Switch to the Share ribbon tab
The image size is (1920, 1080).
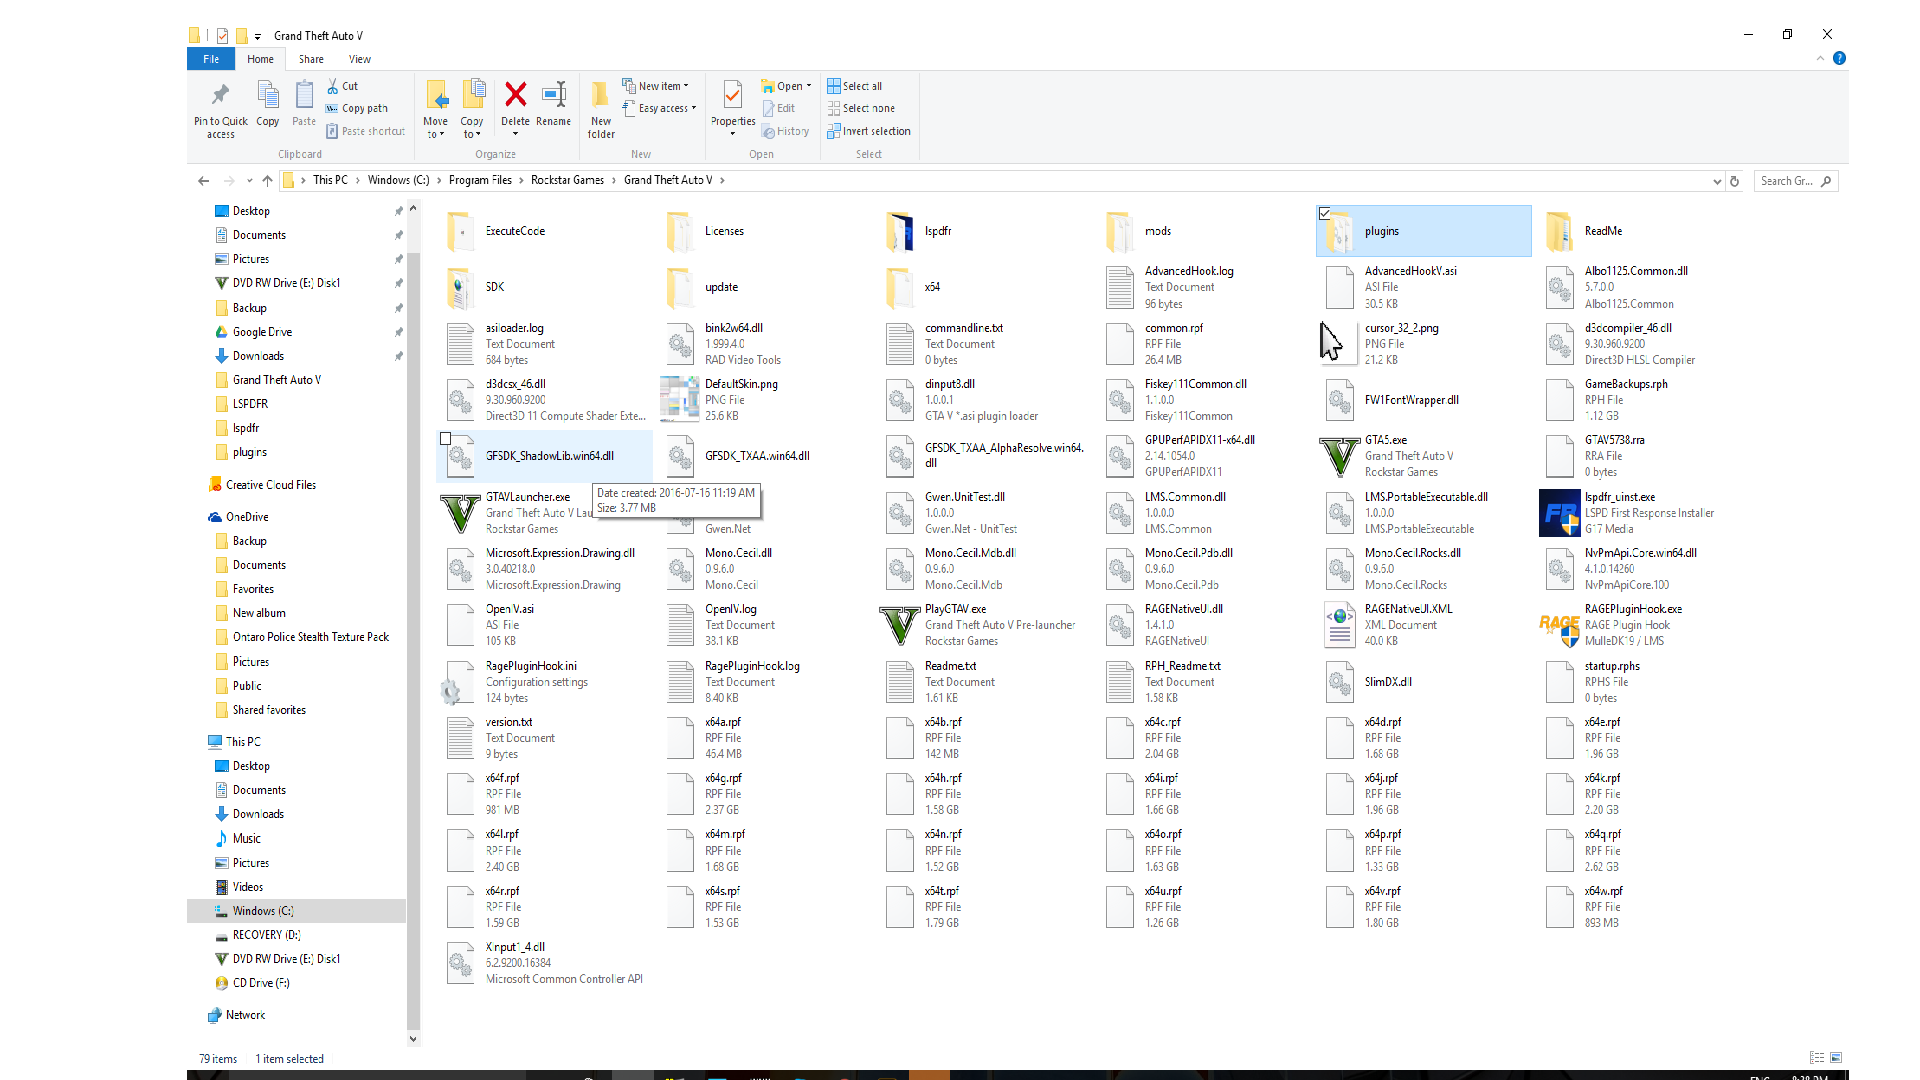[311, 59]
